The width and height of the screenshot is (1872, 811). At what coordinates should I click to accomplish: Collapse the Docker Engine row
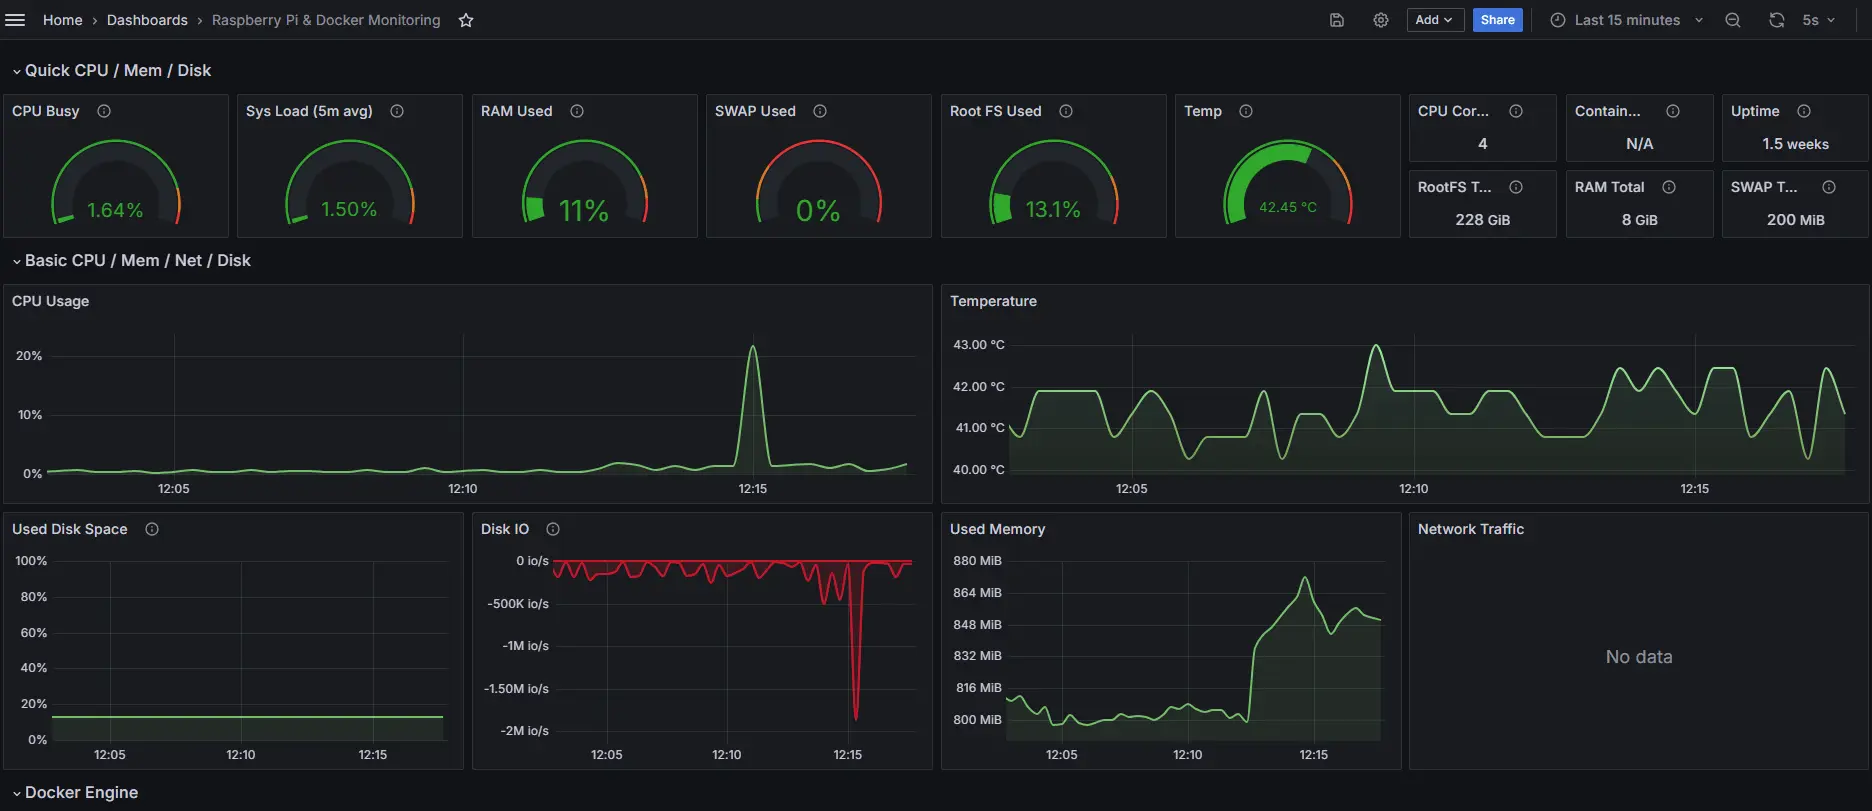coord(76,792)
